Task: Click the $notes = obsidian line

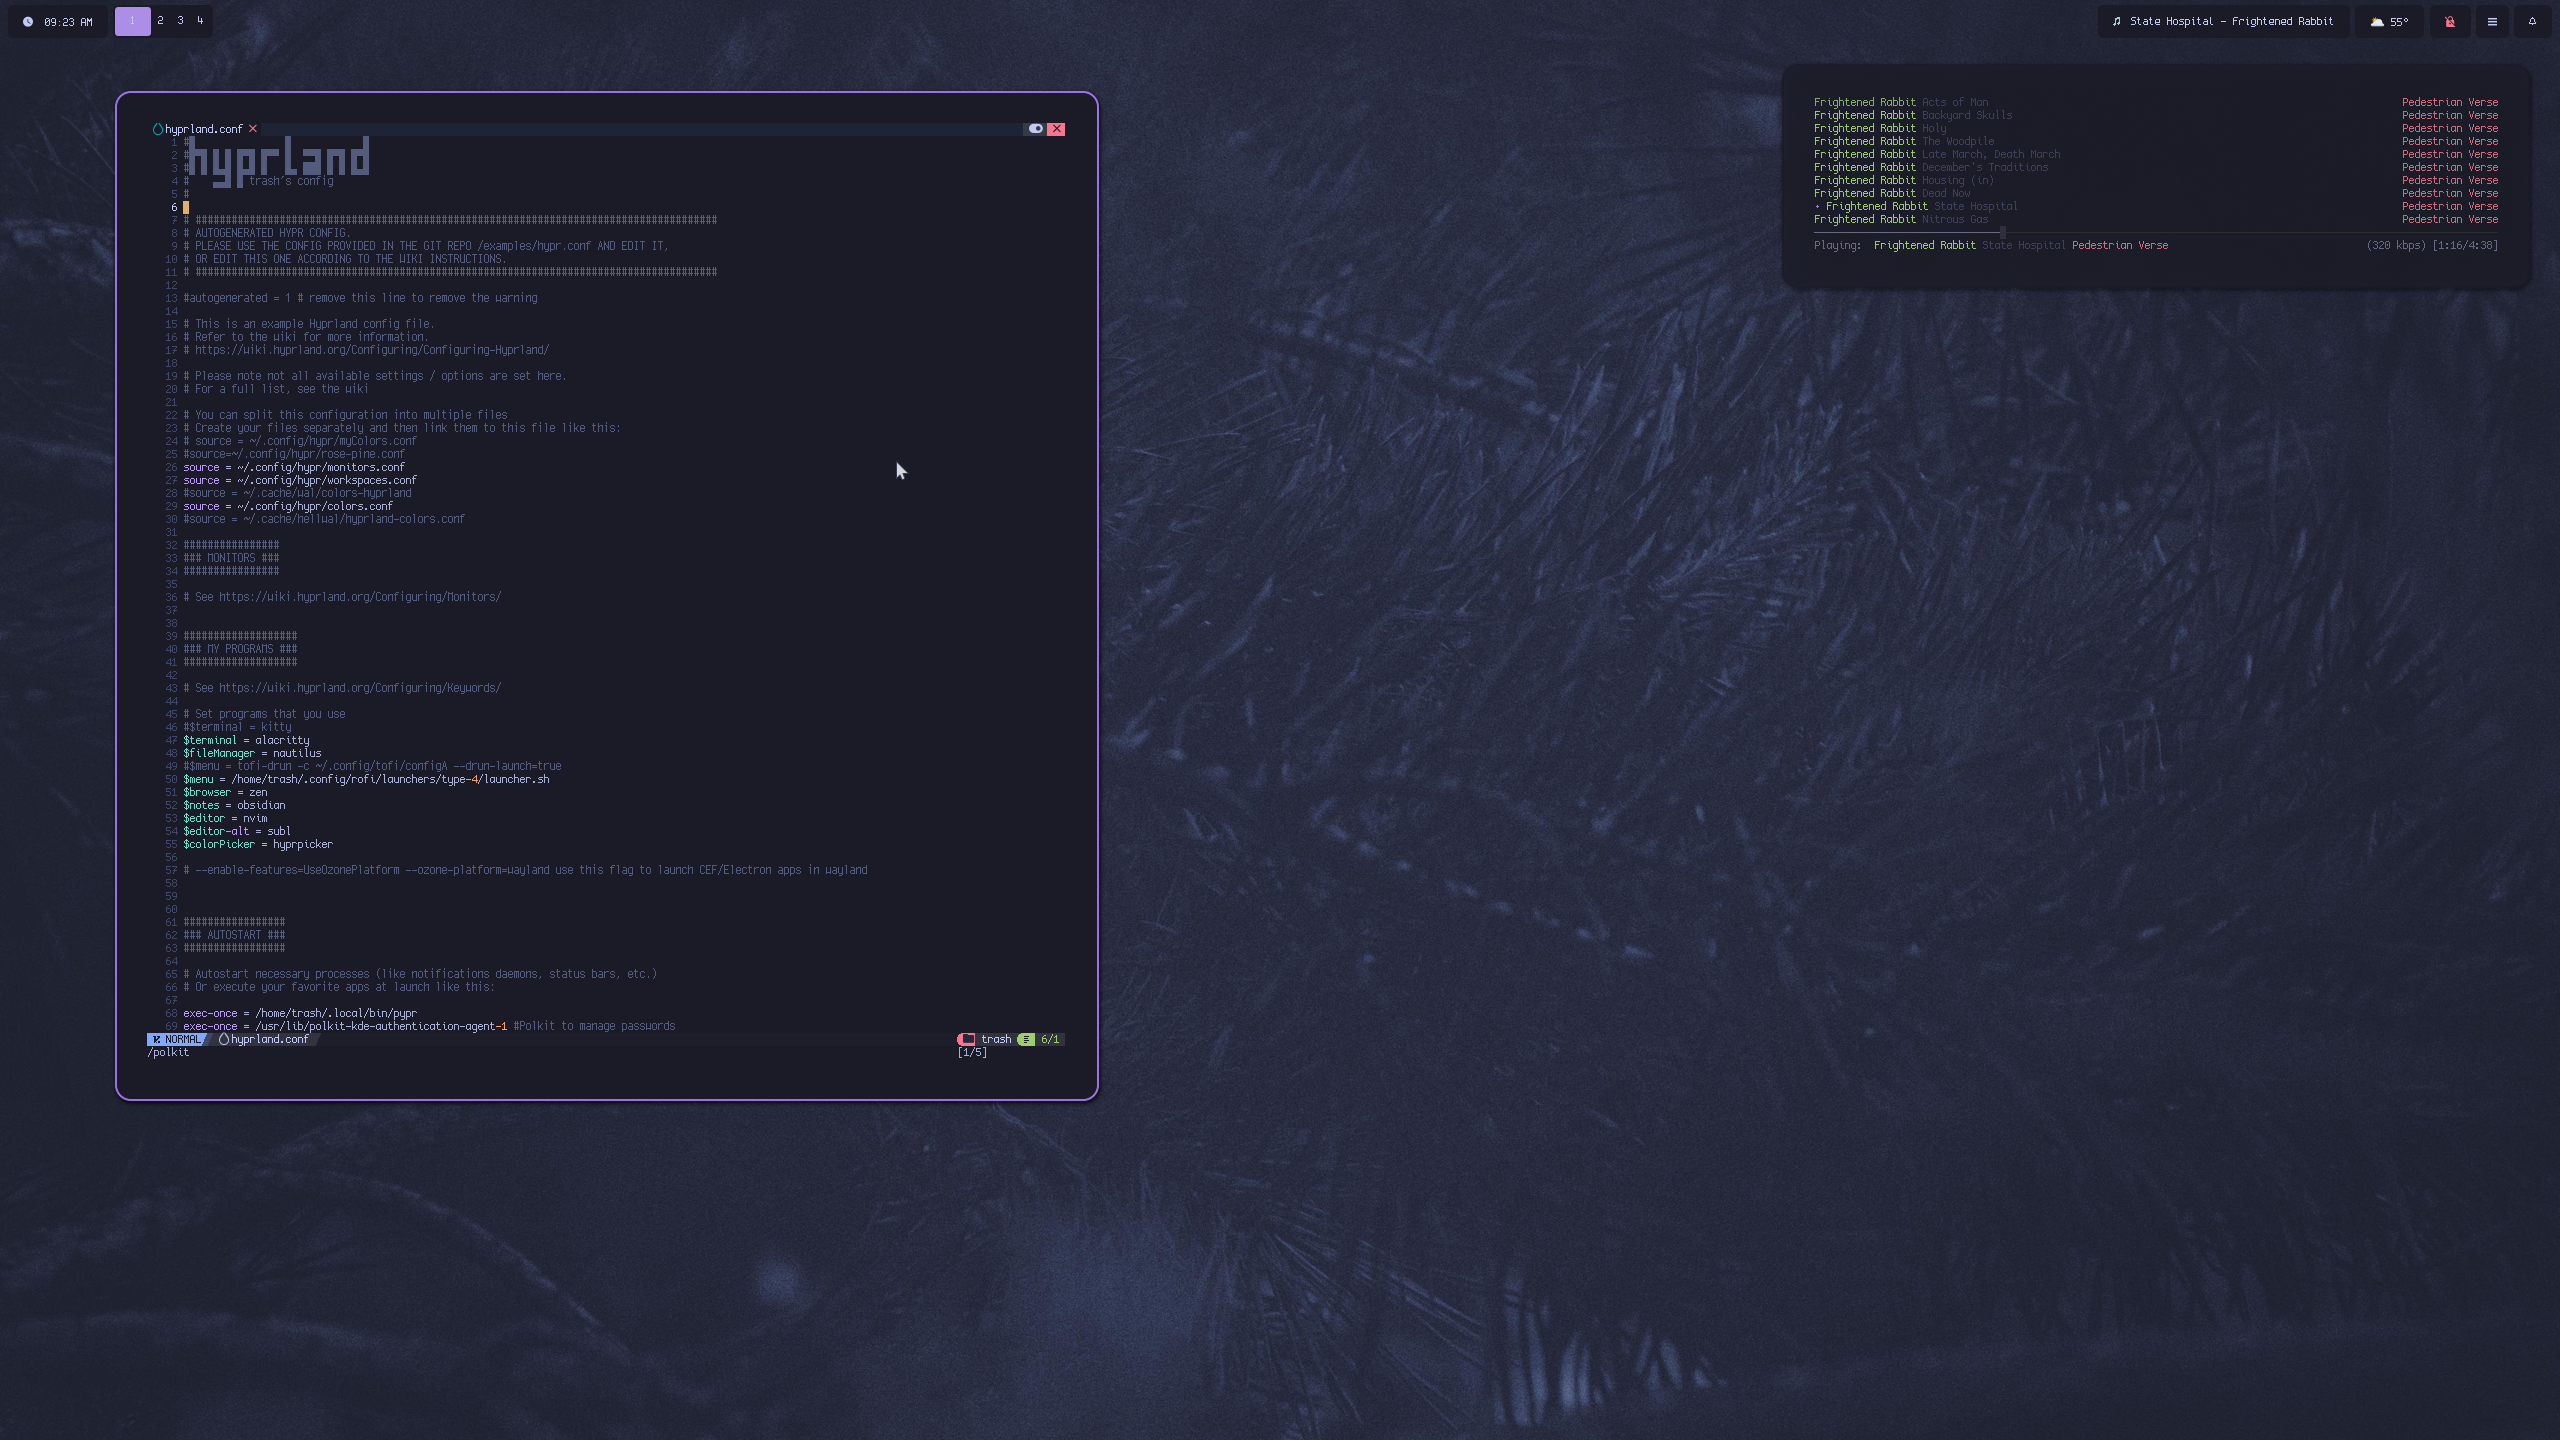Action: point(234,805)
